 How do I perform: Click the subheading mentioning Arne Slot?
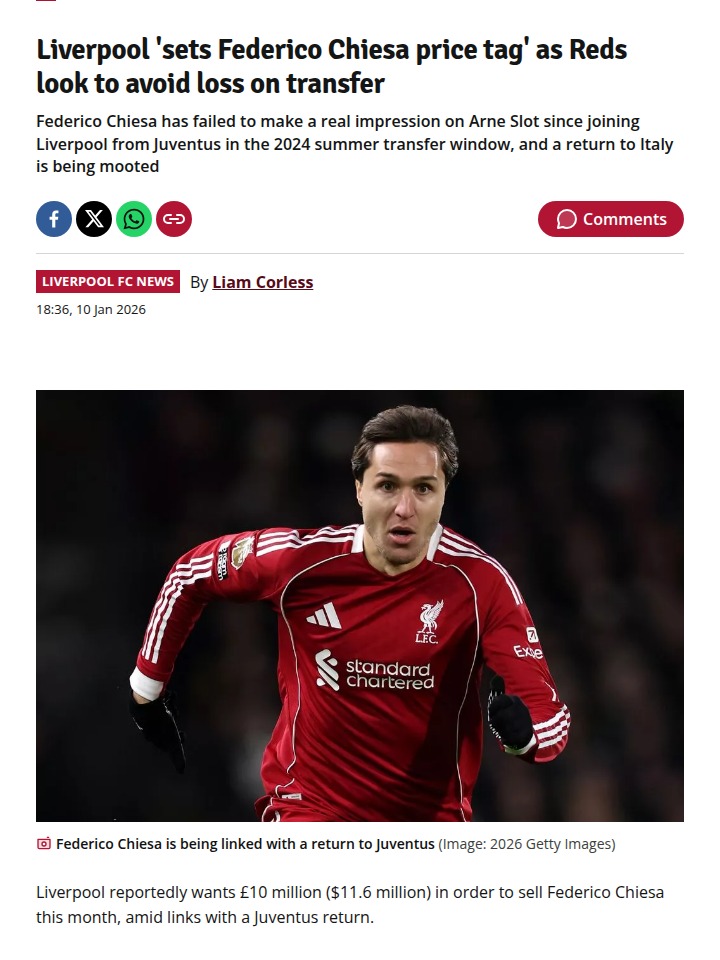click(354, 144)
